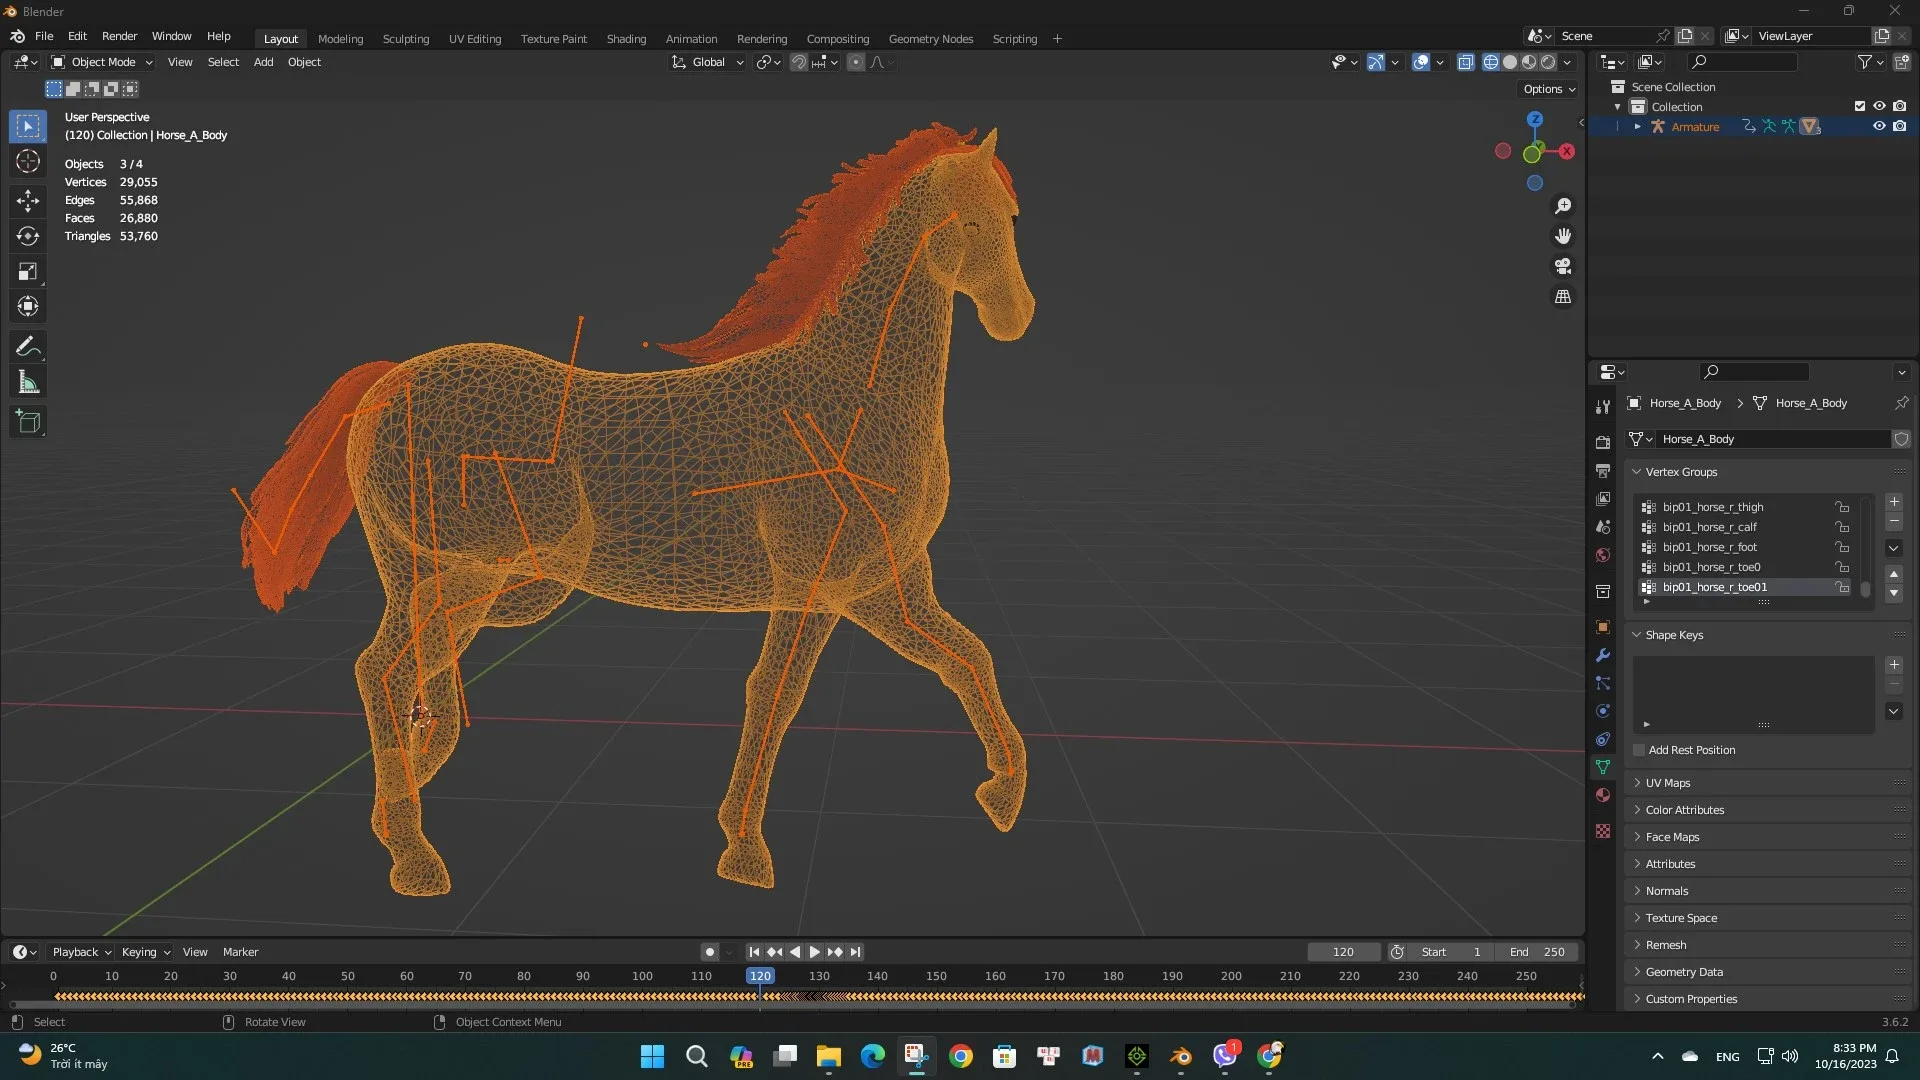Toggle Armature viewport visibility eye
Image resolution: width=1920 pixels, height=1080 pixels.
[x=1879, y=126]
